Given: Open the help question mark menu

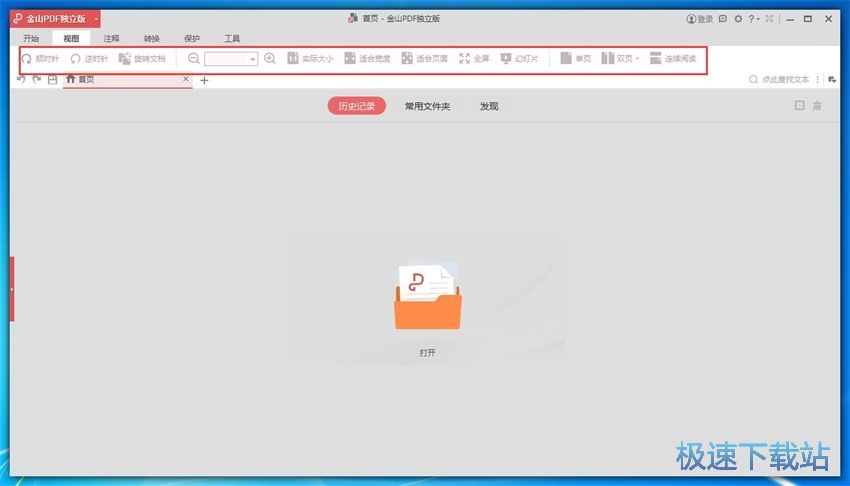Looking at the screenshot, I should pos(754,18).
